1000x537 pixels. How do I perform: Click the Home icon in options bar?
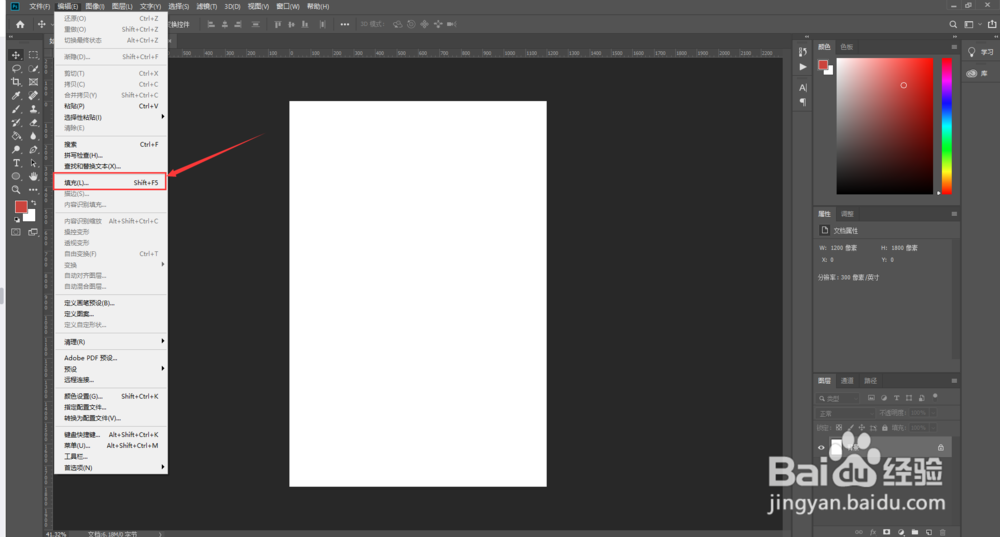[20, 24]
